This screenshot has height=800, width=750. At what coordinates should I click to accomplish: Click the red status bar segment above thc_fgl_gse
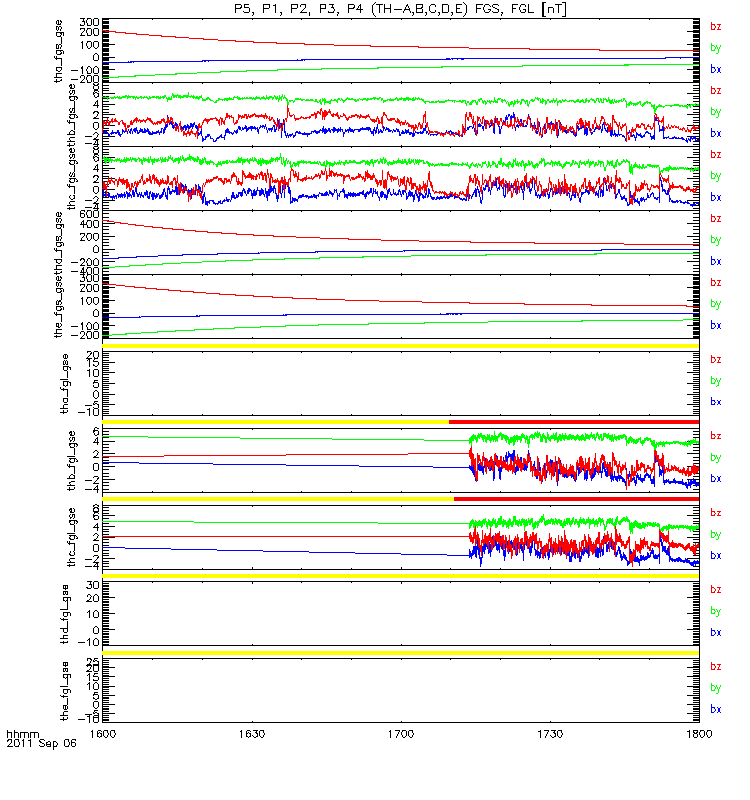[577, 499]
